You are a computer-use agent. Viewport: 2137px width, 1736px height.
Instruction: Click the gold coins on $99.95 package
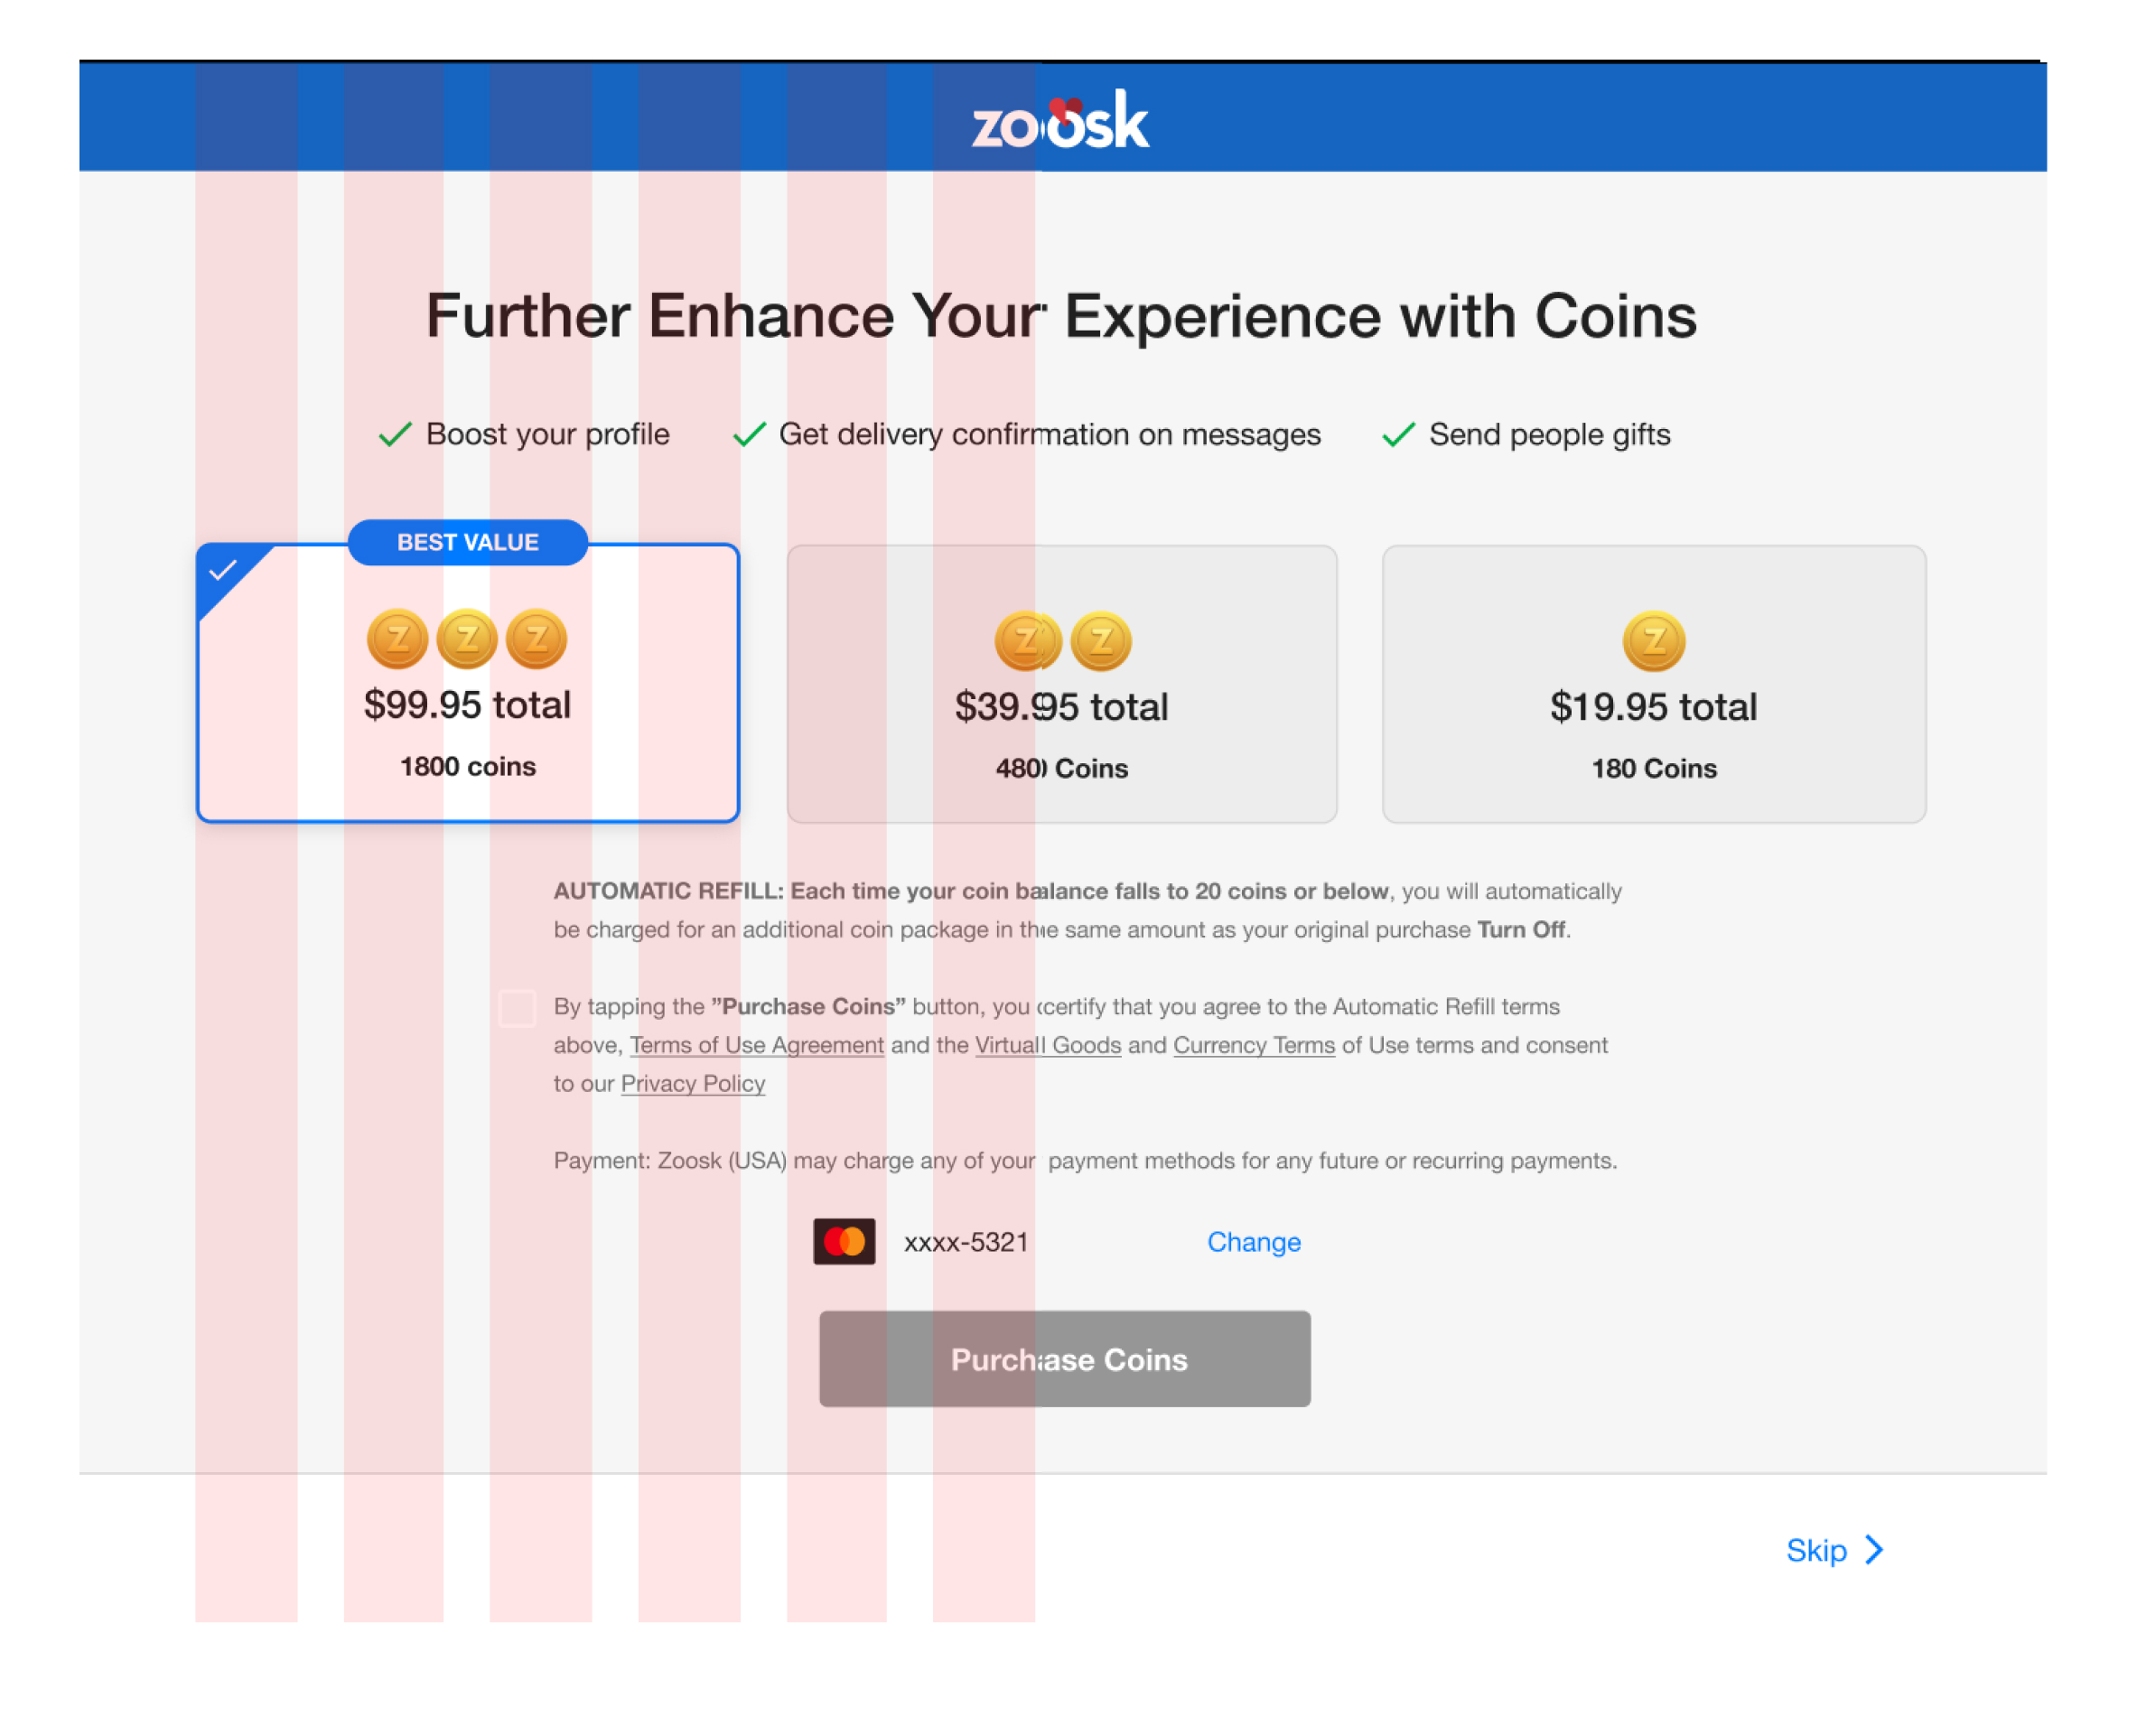[466, 639]
